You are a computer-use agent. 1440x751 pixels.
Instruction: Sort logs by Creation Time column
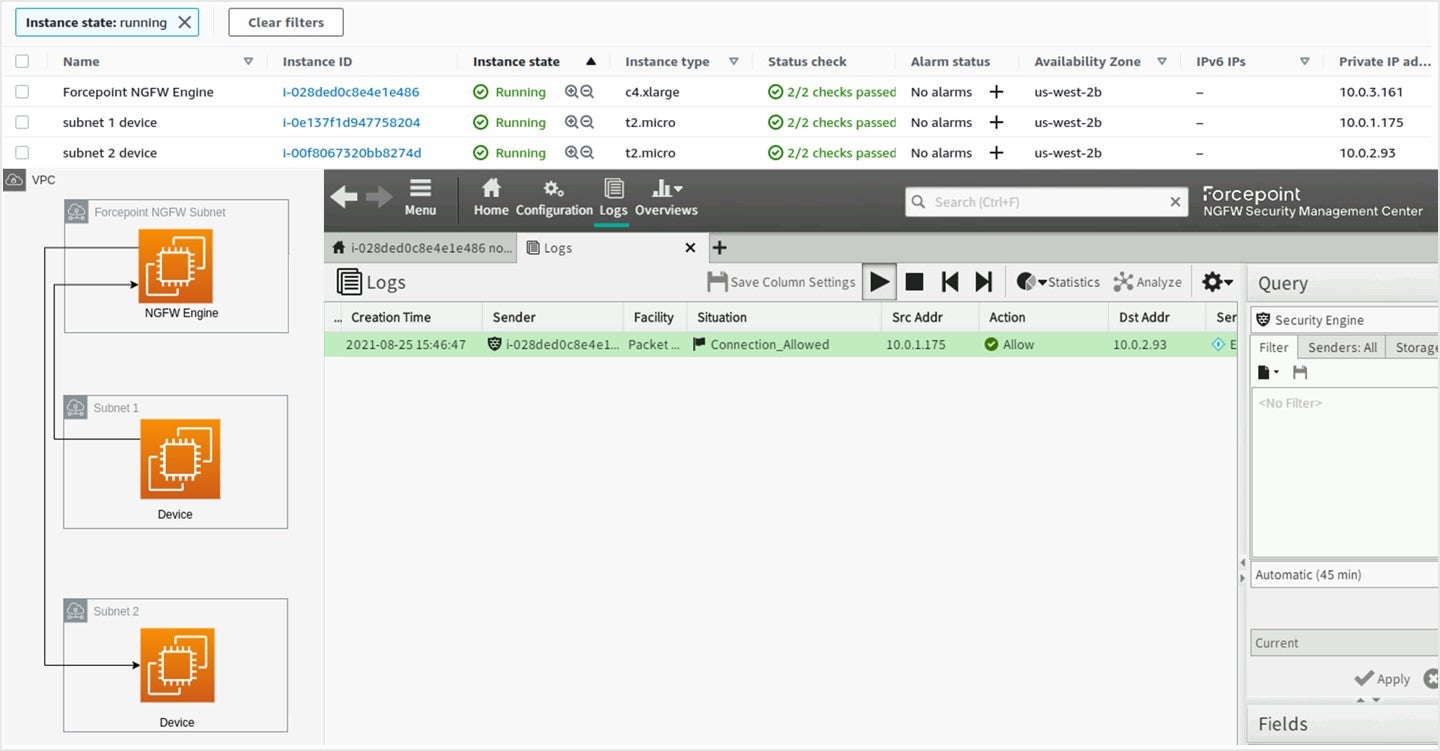click(391, 317)
